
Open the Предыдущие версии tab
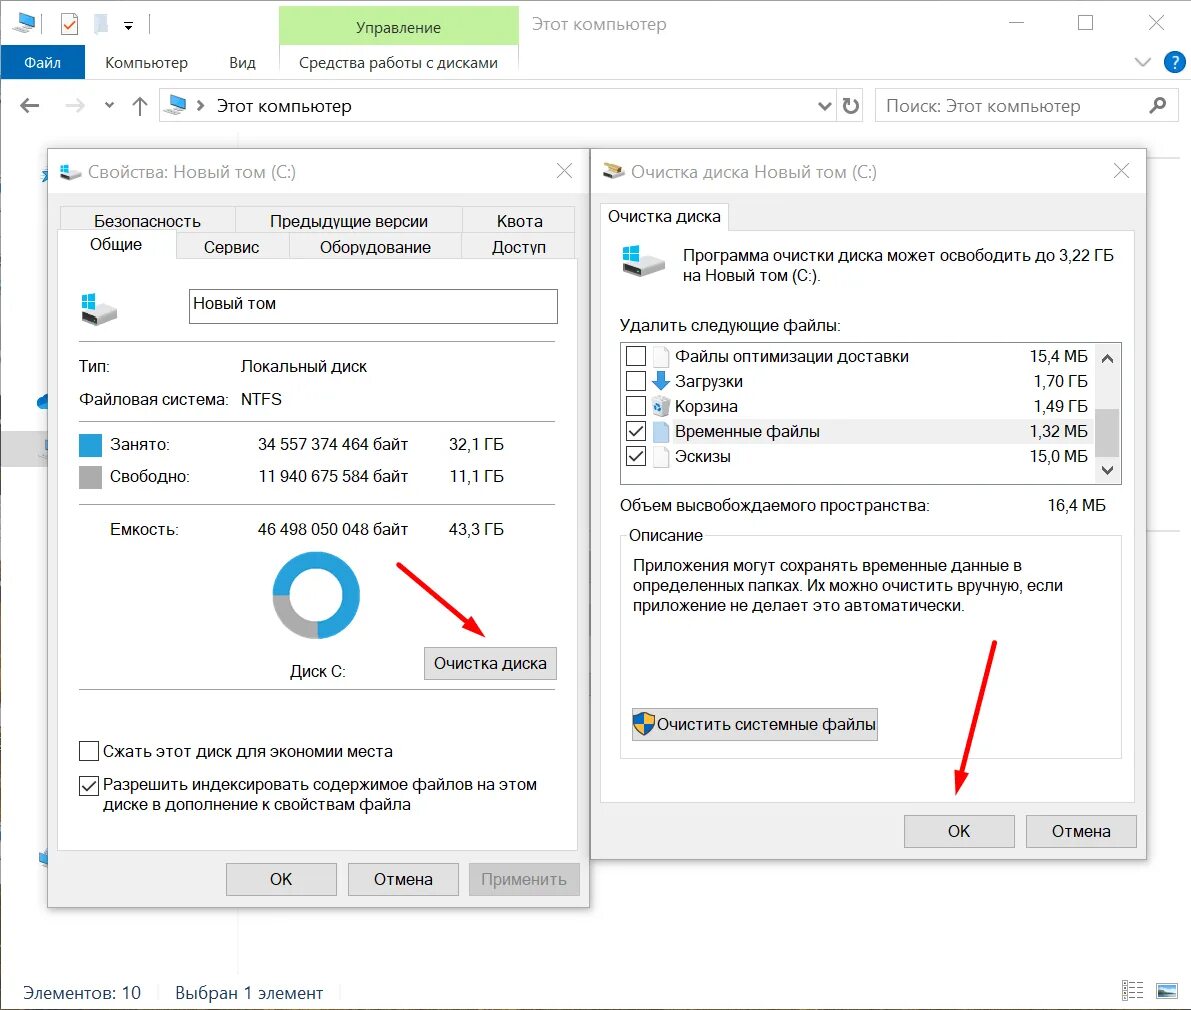coord(349,220)
